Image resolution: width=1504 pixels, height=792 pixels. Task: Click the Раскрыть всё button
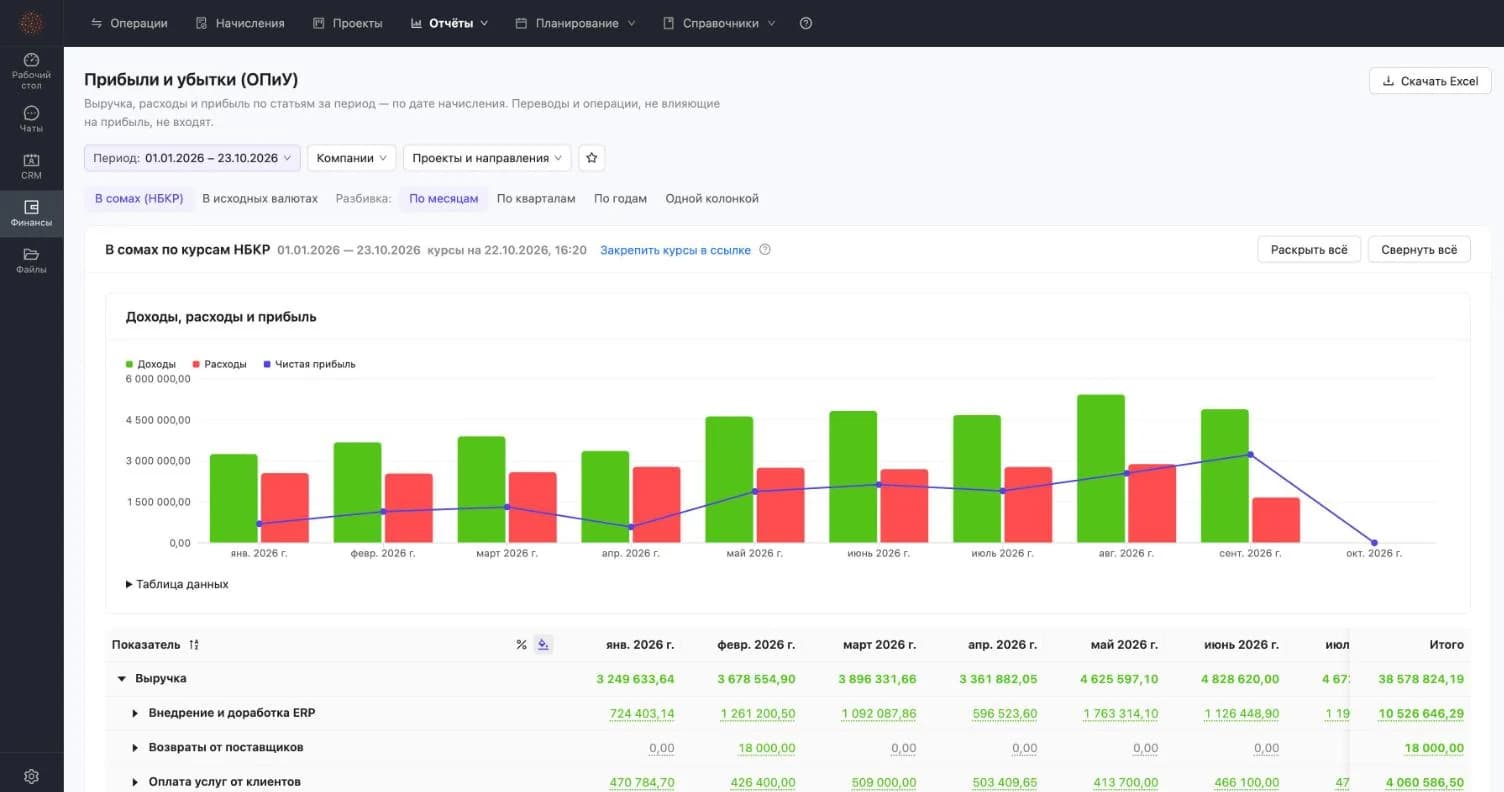coord(1308,250)
